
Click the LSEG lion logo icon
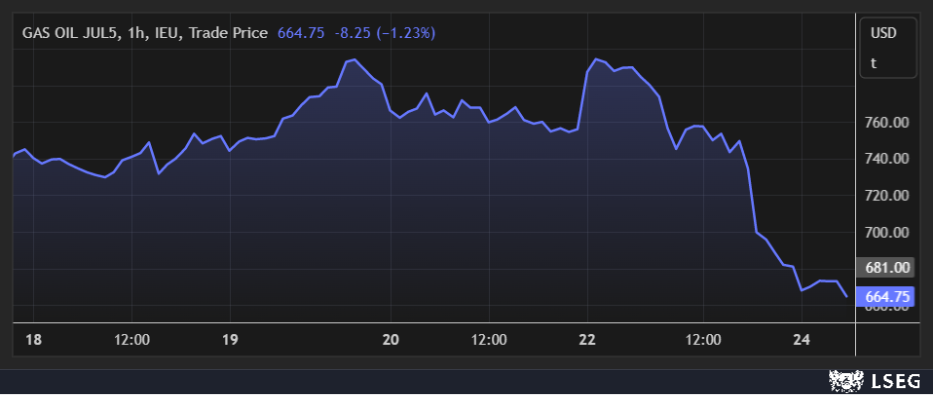[x=846, y=381]
